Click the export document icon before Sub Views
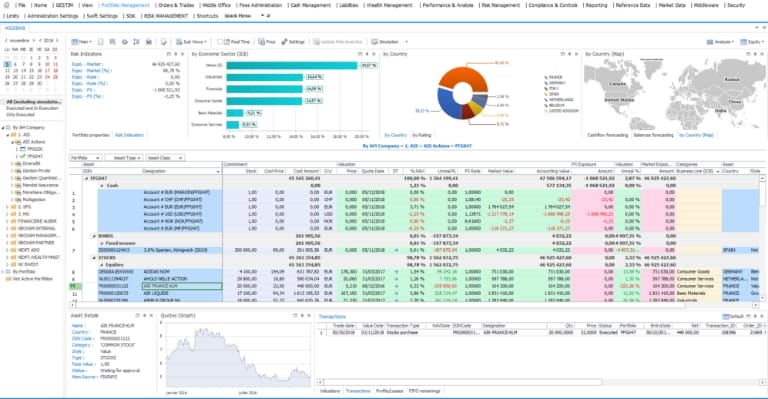 coord(163,42)
